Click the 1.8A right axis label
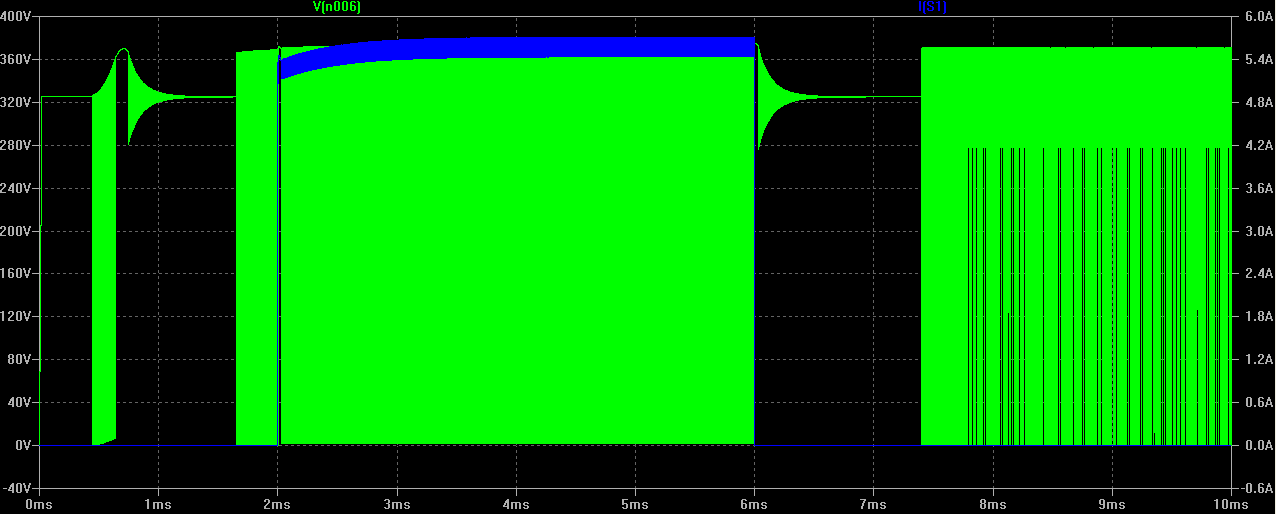Image resolution: width=1277 pixels, height=514 pixels. pyautogui.click(x=1258, y=316)
